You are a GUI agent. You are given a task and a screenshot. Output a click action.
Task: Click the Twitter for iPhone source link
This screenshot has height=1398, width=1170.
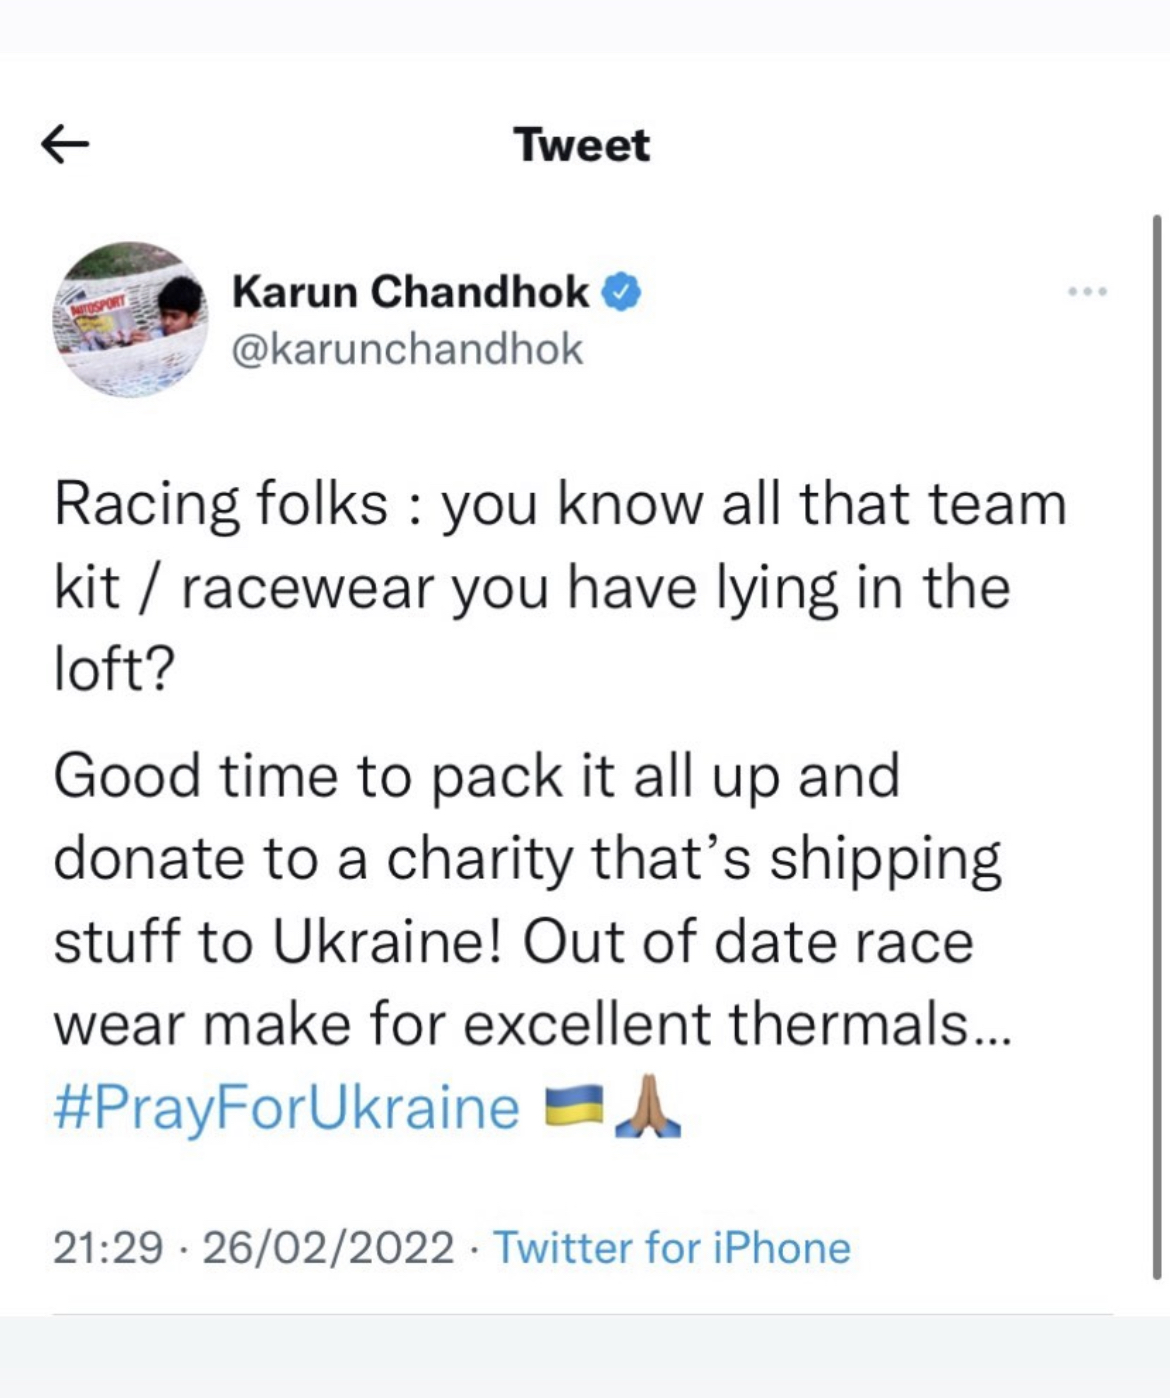point(671,1248)
